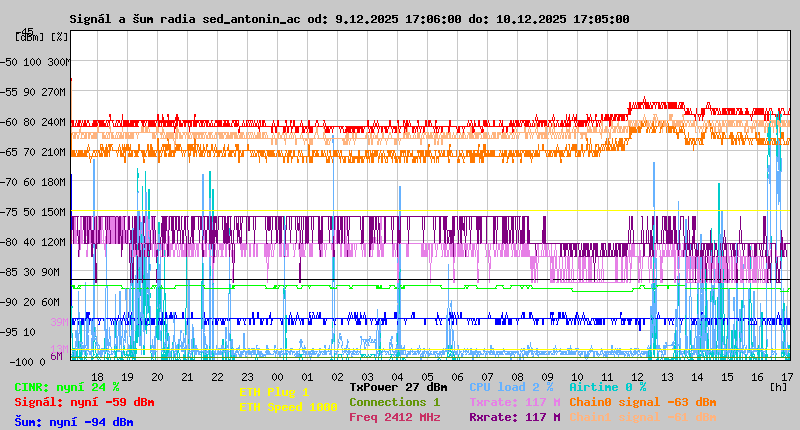Screen dimensions: 800x430
Task: Click the 240M label on the y-axis
Action: click(x=52, y=122)
